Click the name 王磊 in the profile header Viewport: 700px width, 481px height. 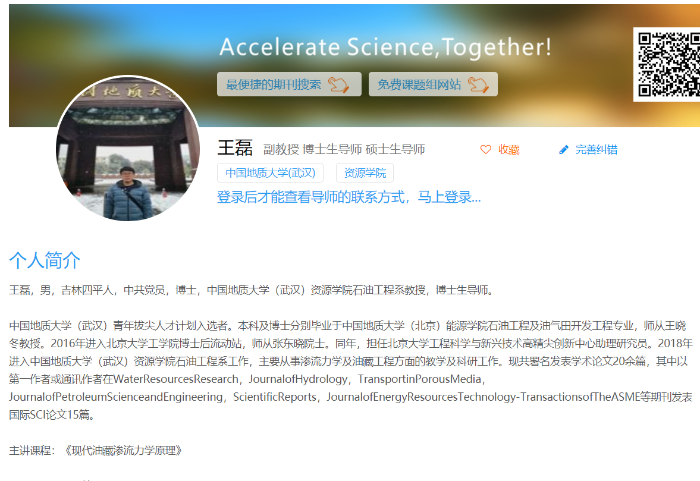[235, 148]
